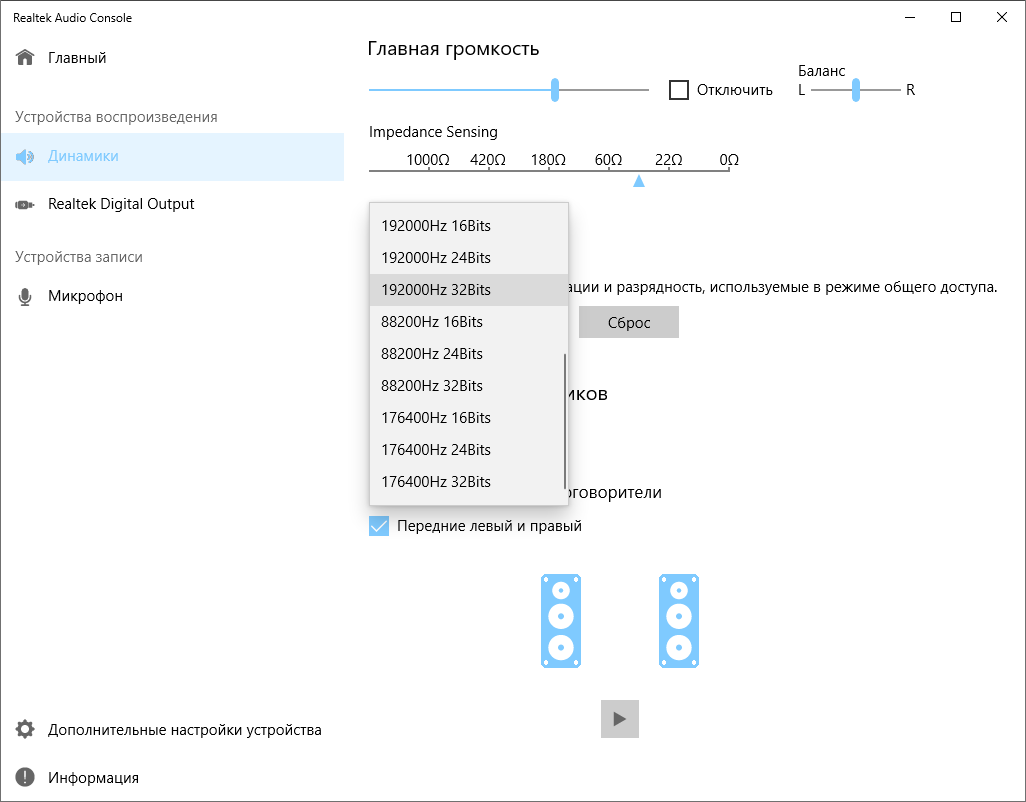Screen dimensions: 1026x802
Task: Click the left front speaker image
Action: 561,621
